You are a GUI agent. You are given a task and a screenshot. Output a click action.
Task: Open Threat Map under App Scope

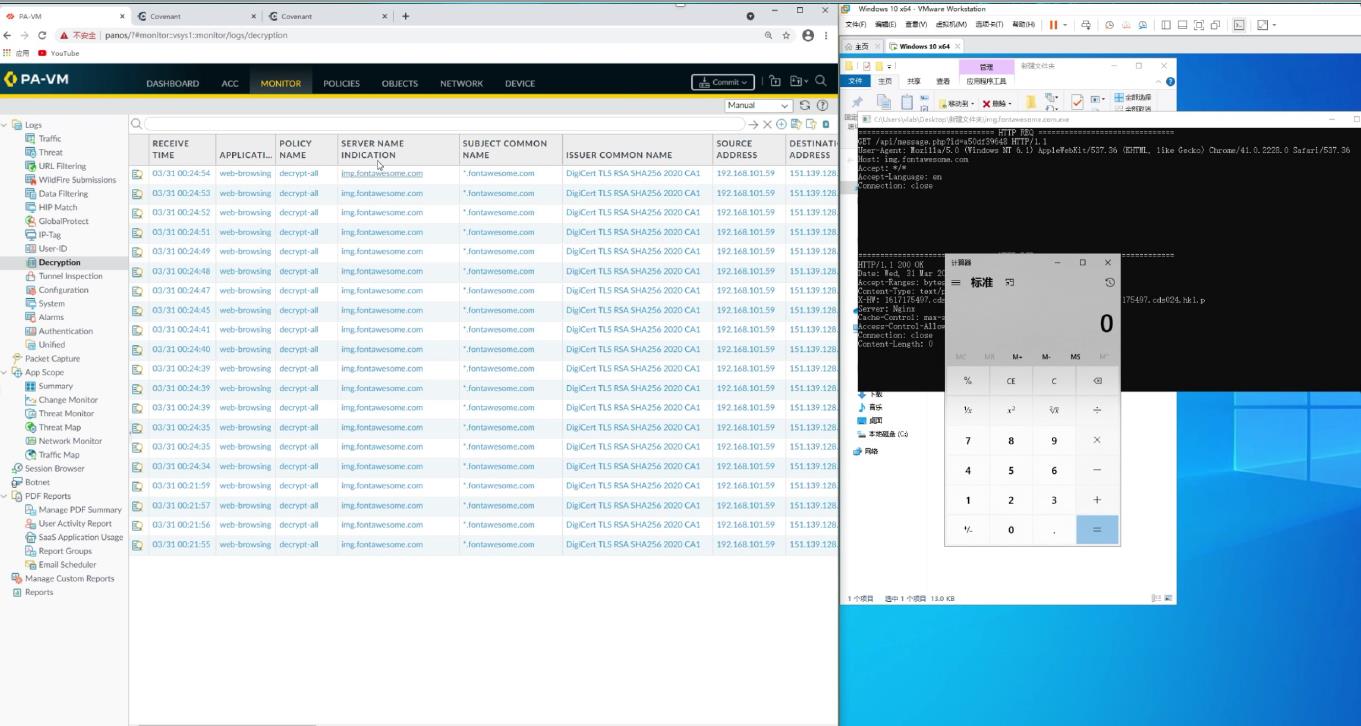pyautogui.click(x=59, y=427)
